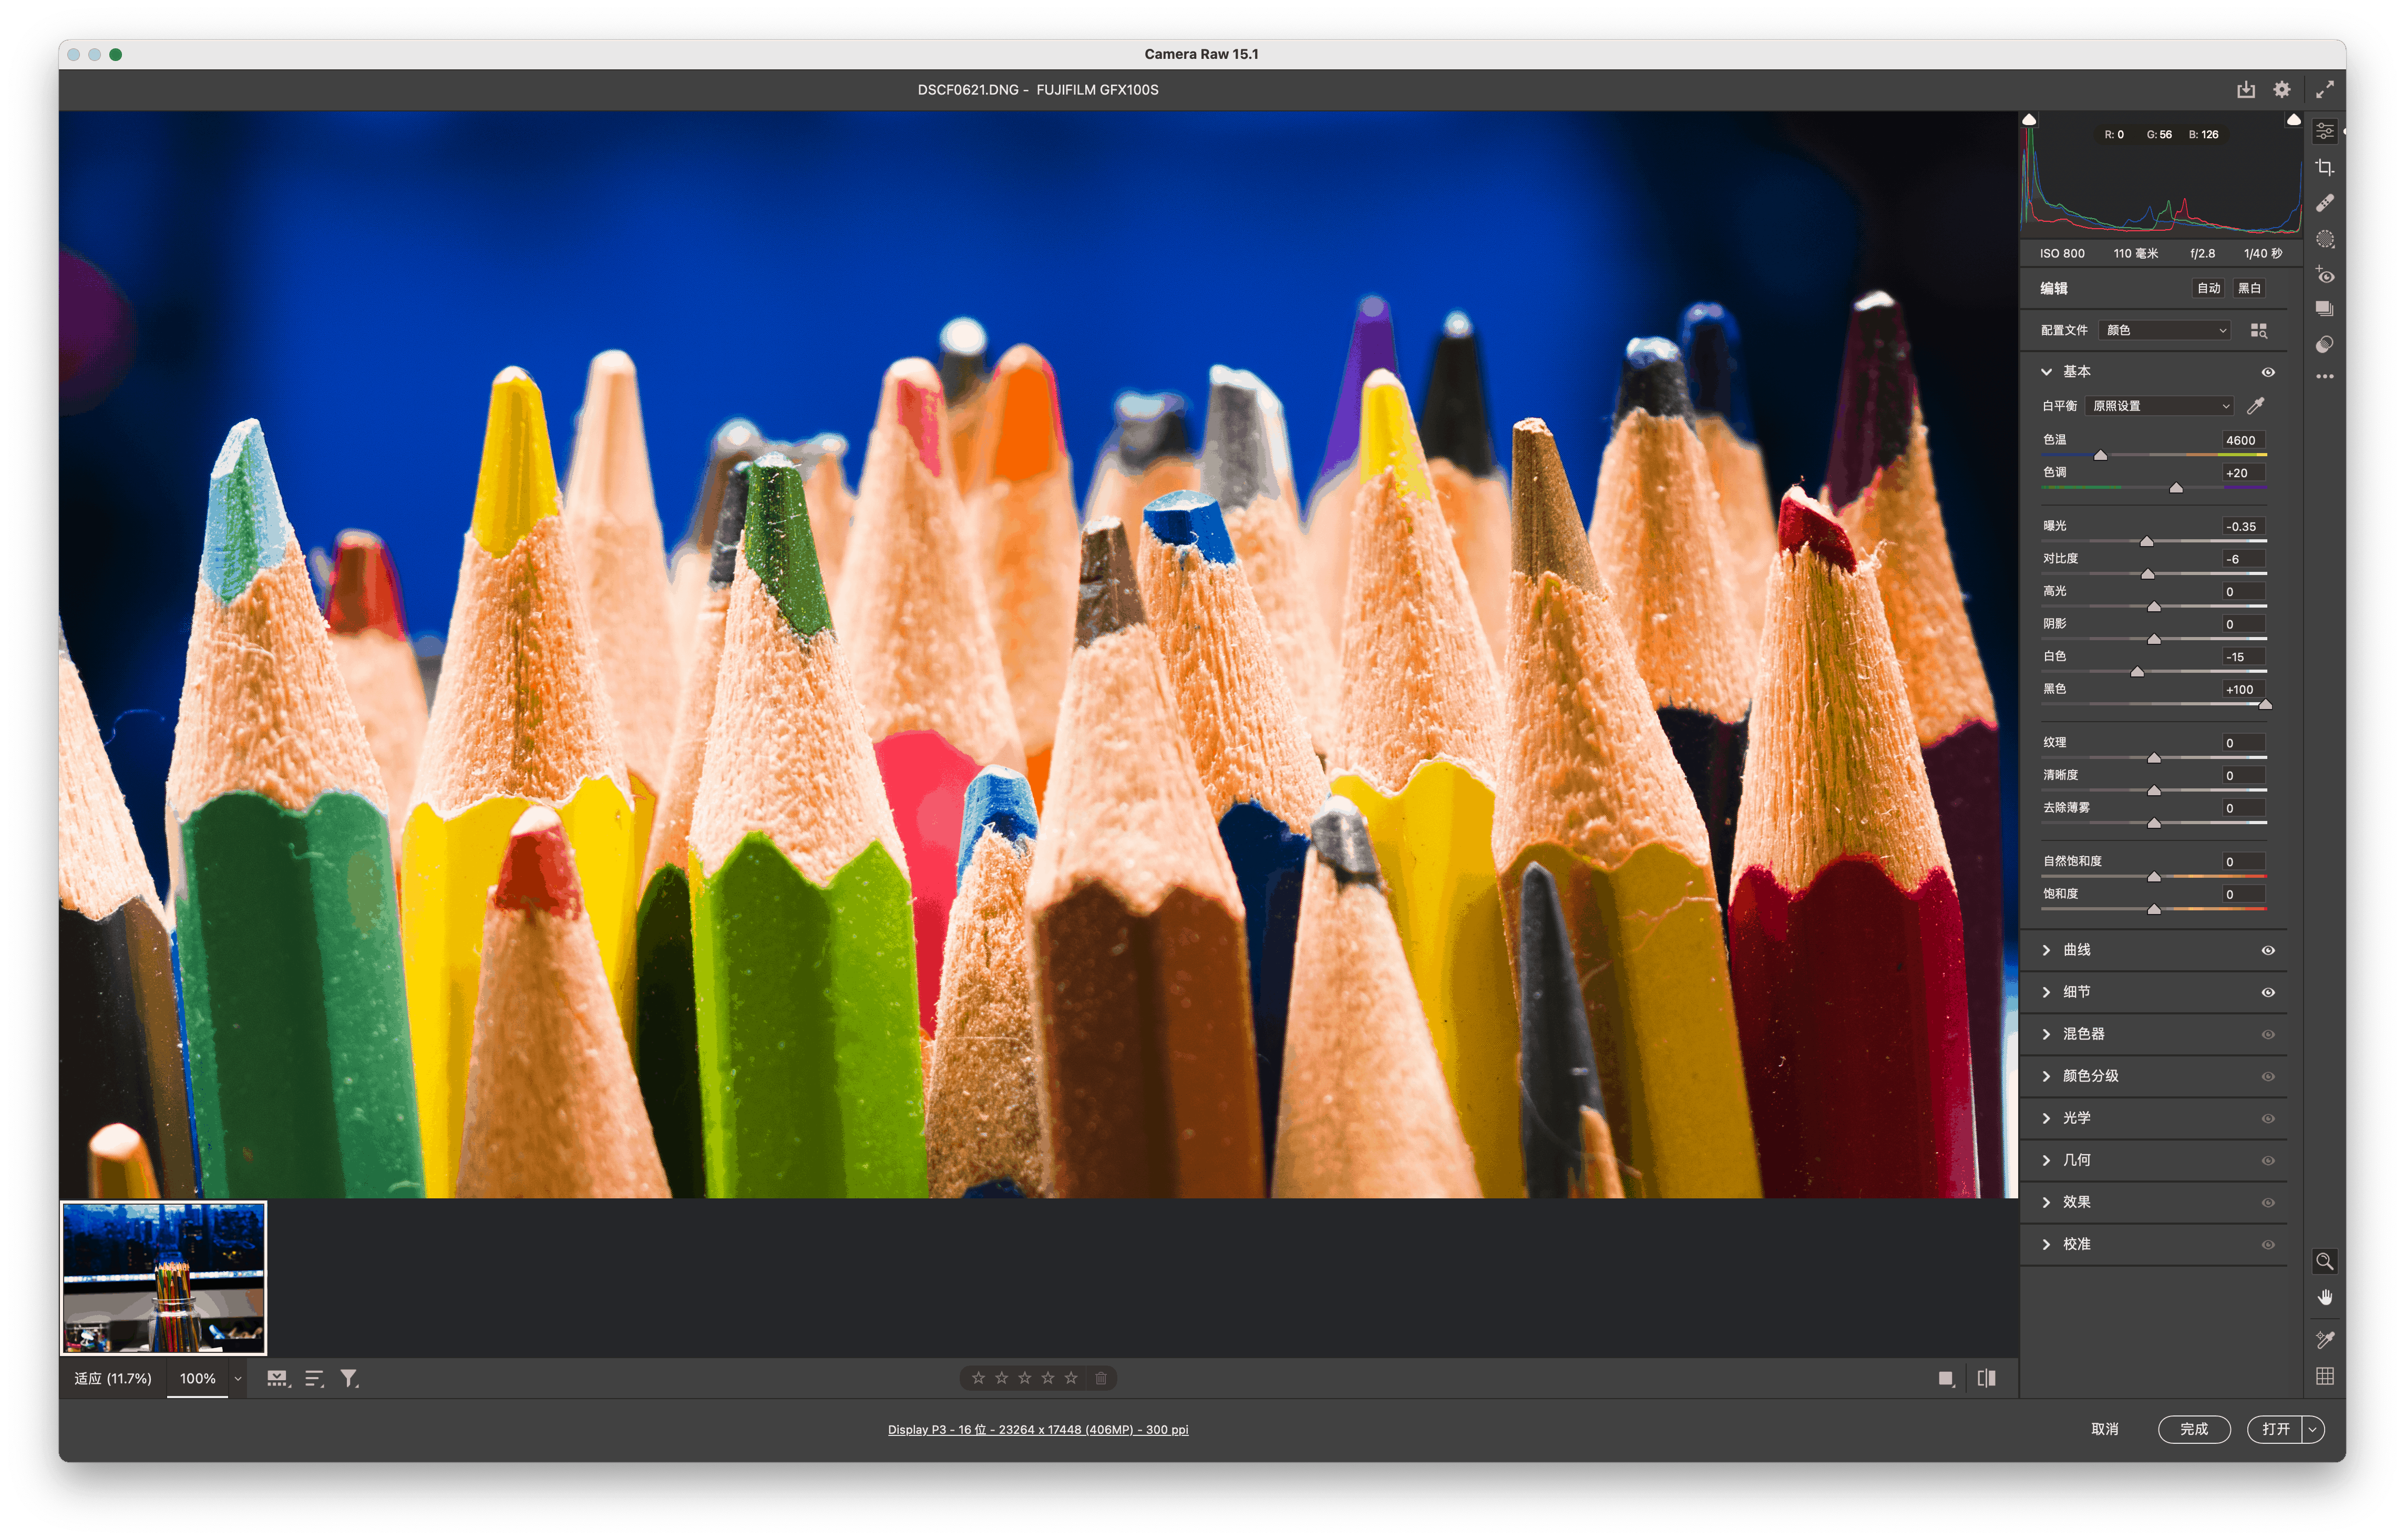The image size is (2405, 1540).
Task: Click the 曝光 exposure slider handle
Action: coord(2146,541)
